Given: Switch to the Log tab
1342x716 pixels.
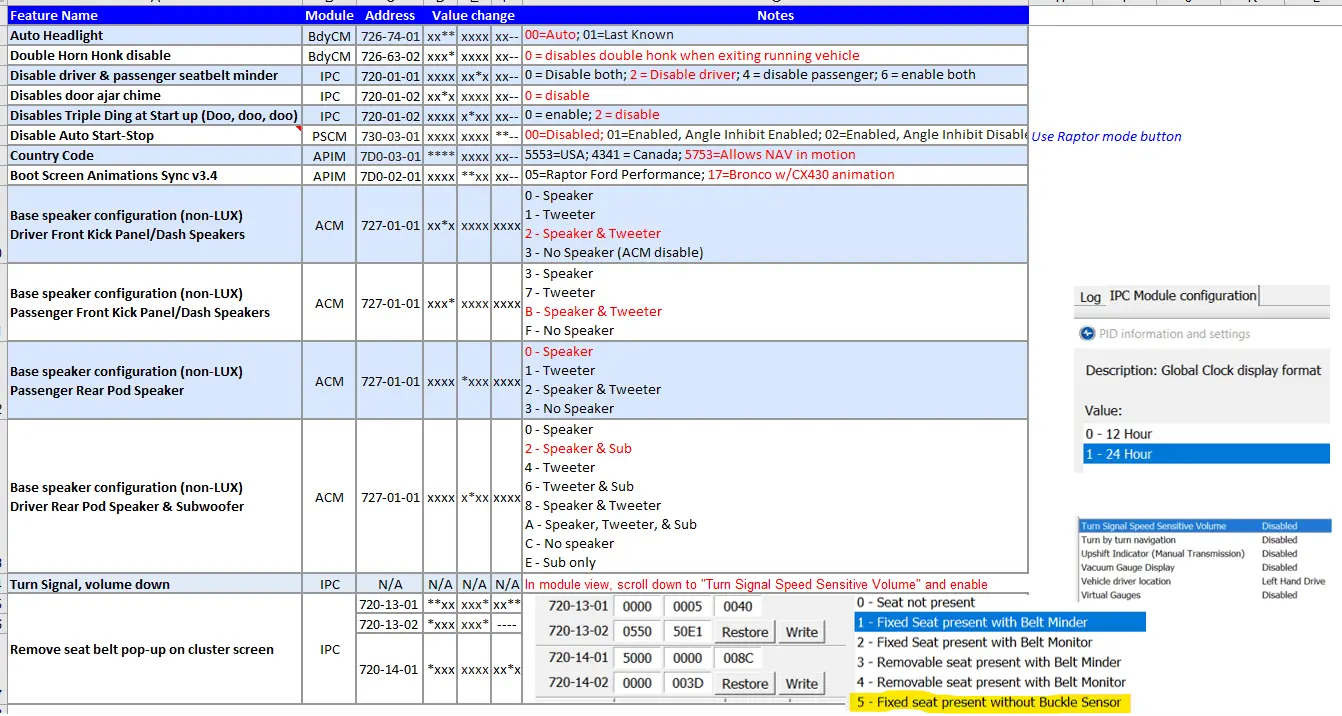Looking at the screenshot, I should [x=1090, y=297].
